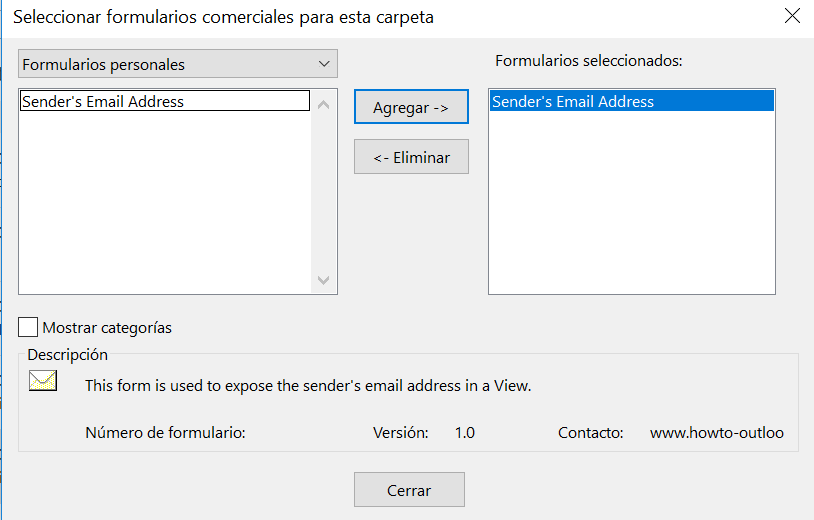This screenshot has width=814, height=520.
Task: Open the Formularios personales dropdown
Action: pos(178,64)
